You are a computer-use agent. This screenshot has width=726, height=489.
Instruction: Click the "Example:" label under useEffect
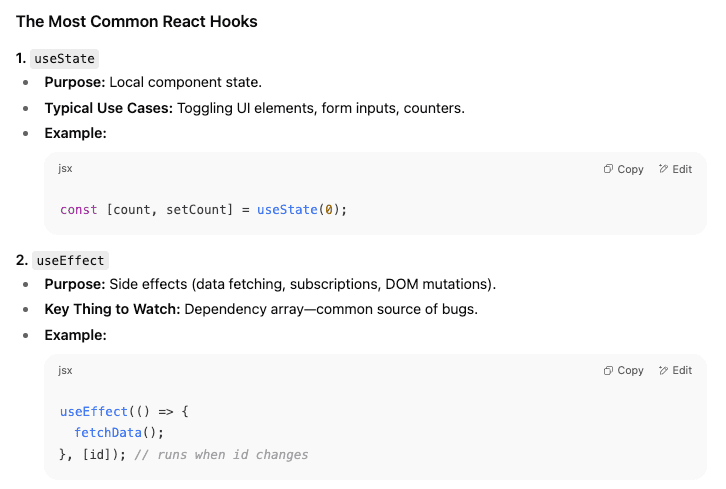point(75,335)
